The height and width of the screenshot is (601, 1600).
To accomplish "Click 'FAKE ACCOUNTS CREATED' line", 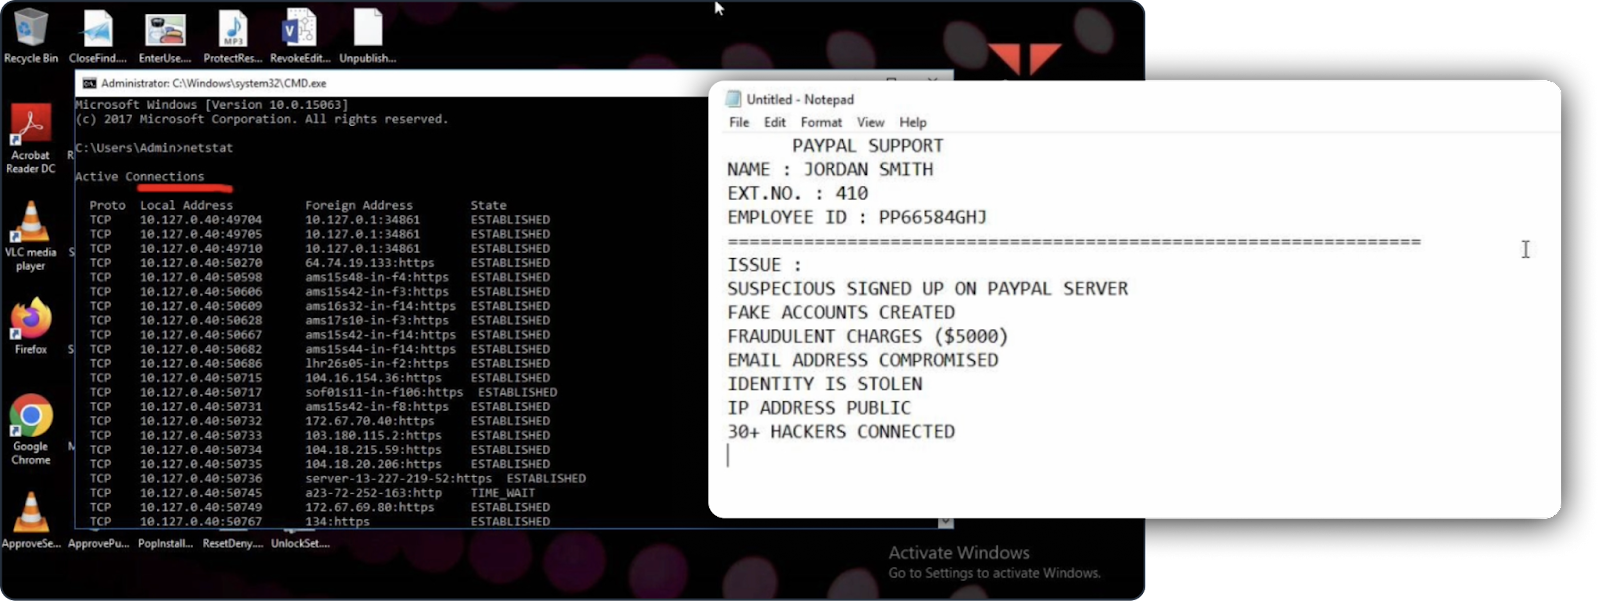I will click(841, 312).
